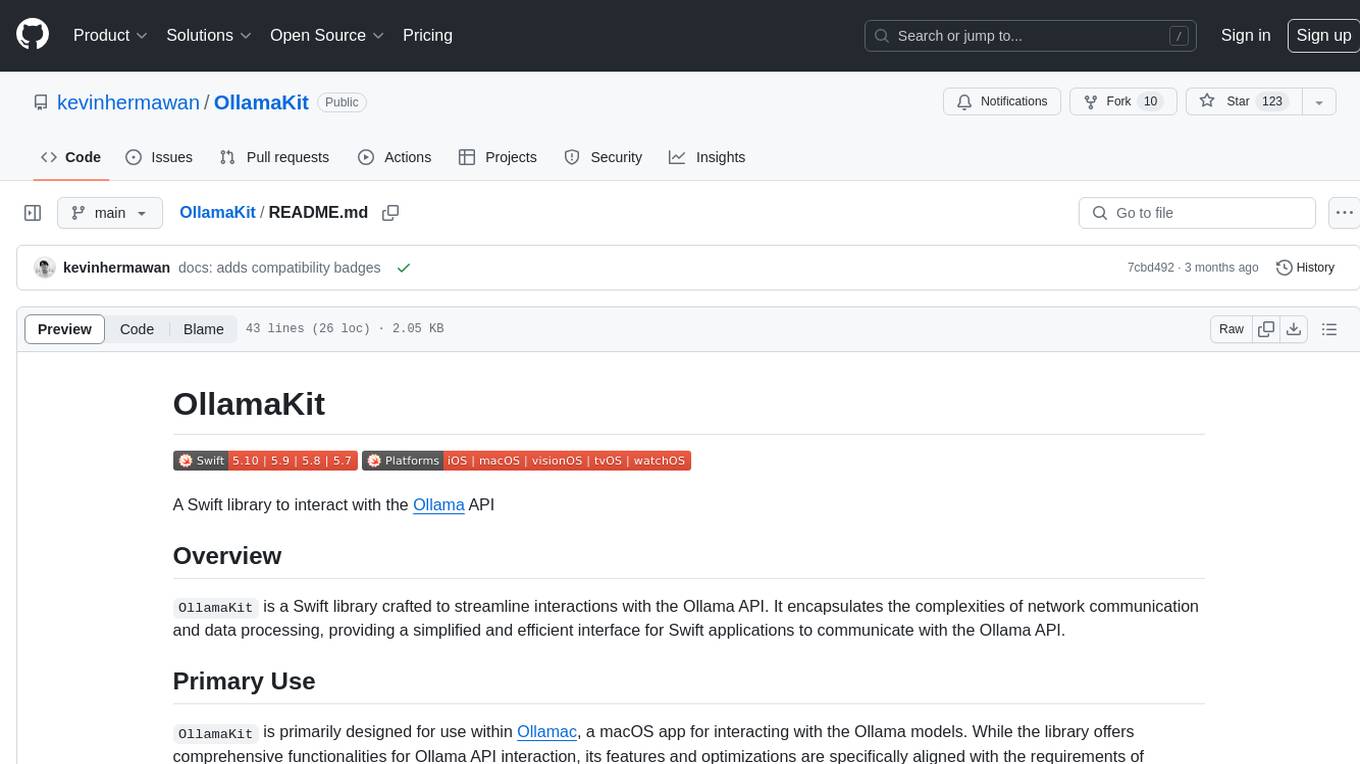Select the Blame view
Viewport: 1360px width, 764px height.
(203, 329)
